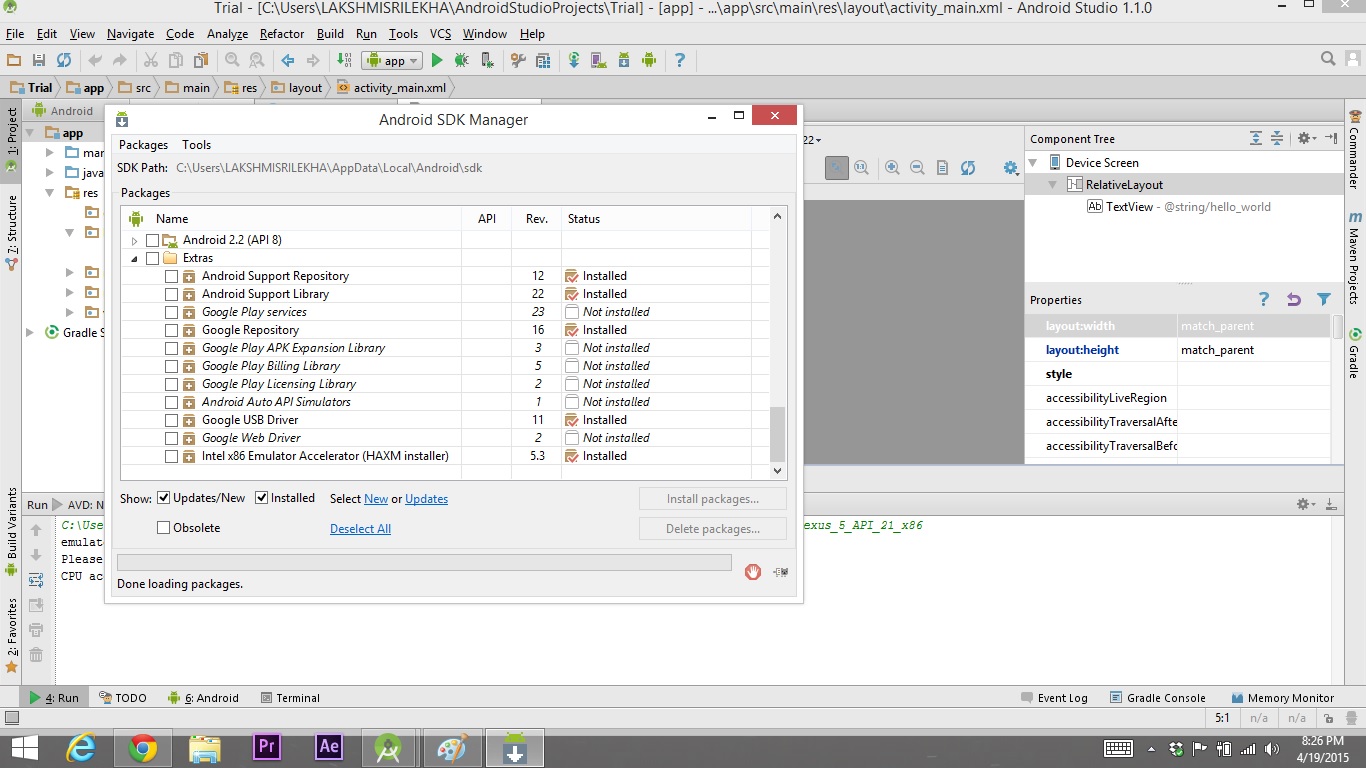Click the Deselect All link
The width and height of the screenshot is (1366, 768).
point(360,529)
